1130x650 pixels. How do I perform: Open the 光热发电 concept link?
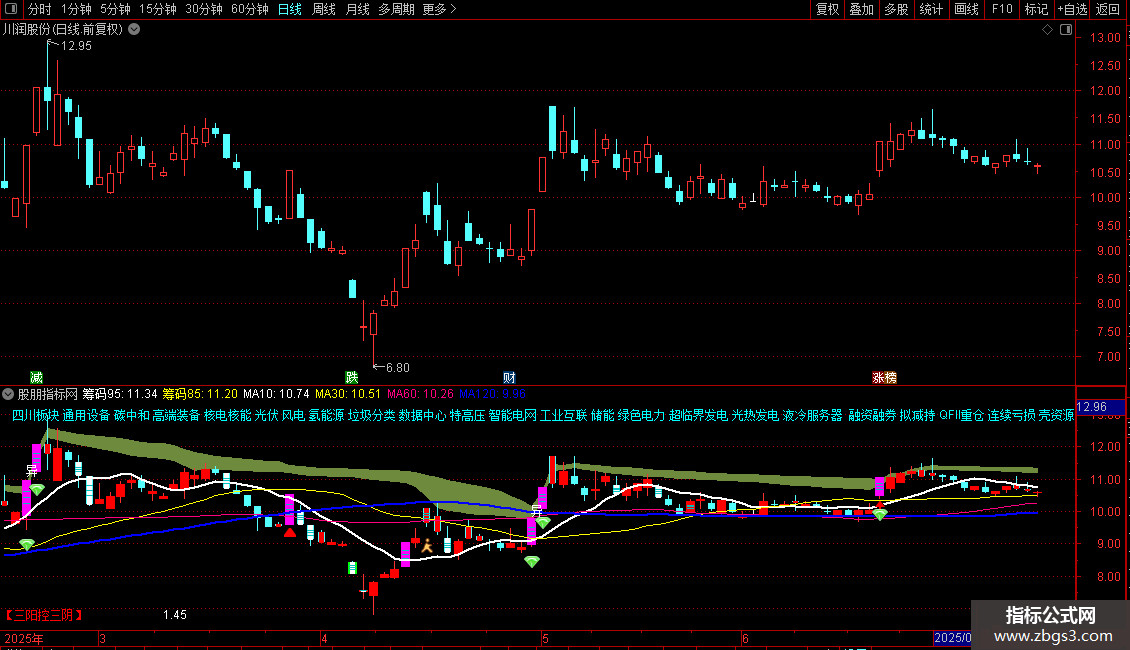pyautogui.click(x=755, y=415)
